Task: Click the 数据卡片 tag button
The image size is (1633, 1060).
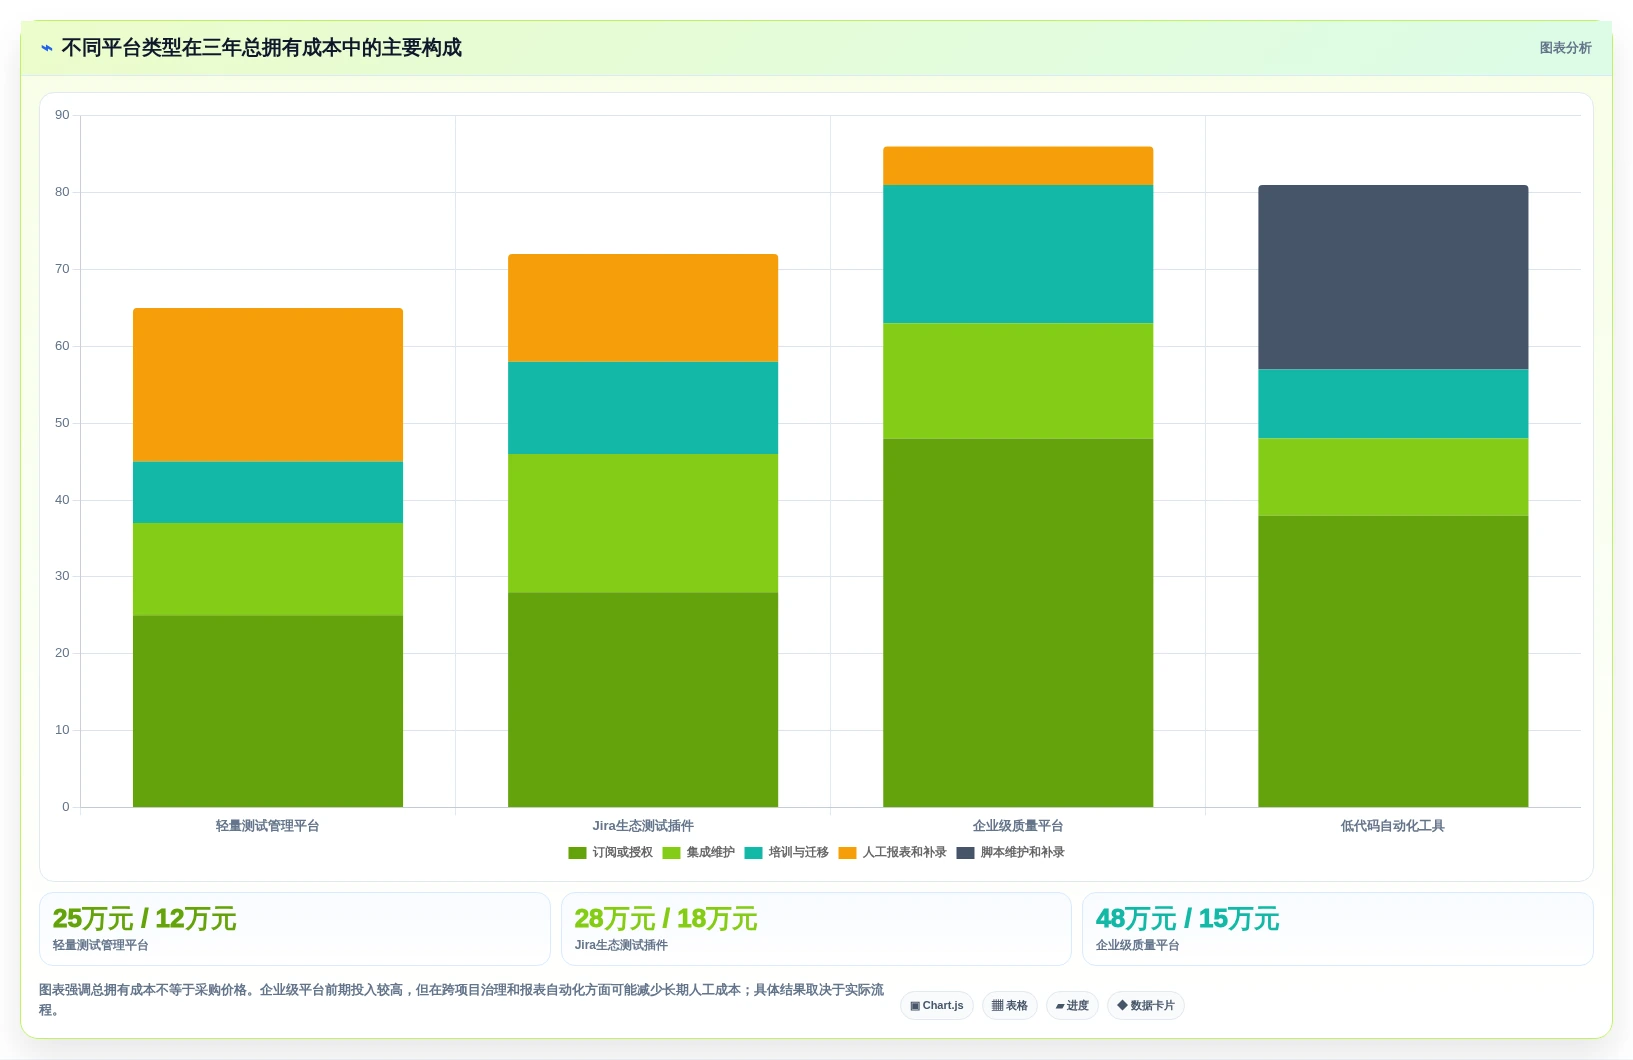Action: pyautogui.click(x=1146, y=1006)
